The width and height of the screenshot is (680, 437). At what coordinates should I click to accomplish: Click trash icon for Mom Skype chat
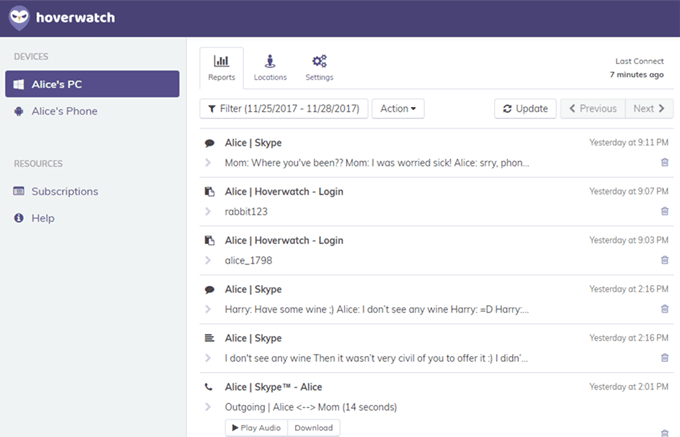[x=665, y=162]
